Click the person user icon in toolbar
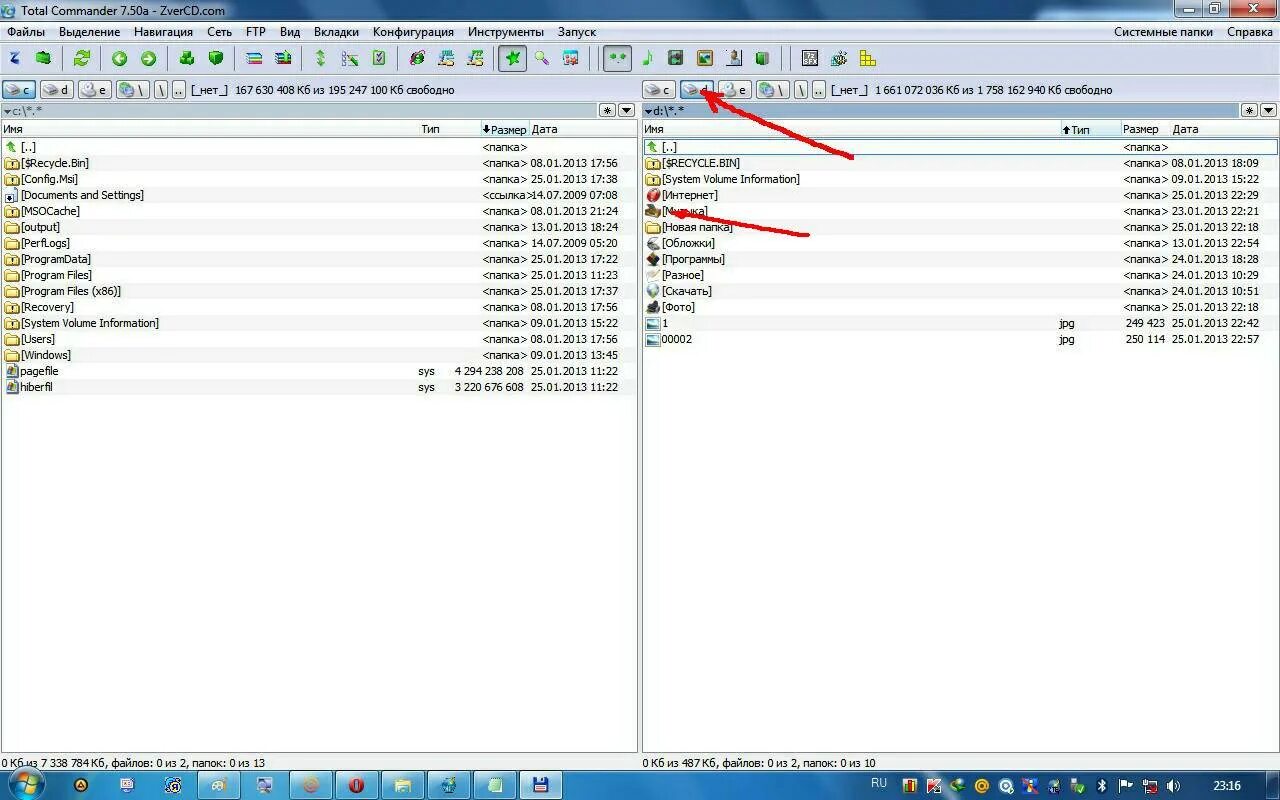The width and height of the screenshot is (1280, 800). [x=734, y=58]
